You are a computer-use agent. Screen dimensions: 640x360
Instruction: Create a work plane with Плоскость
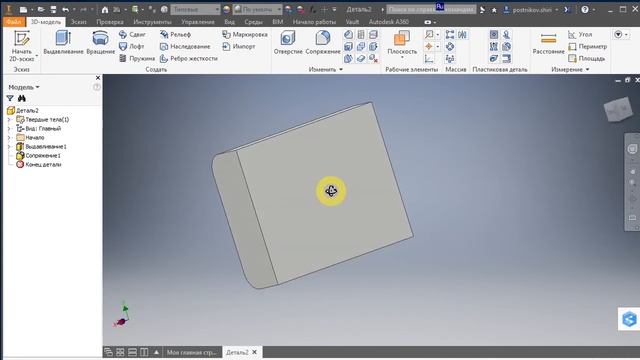coord(402,44)
